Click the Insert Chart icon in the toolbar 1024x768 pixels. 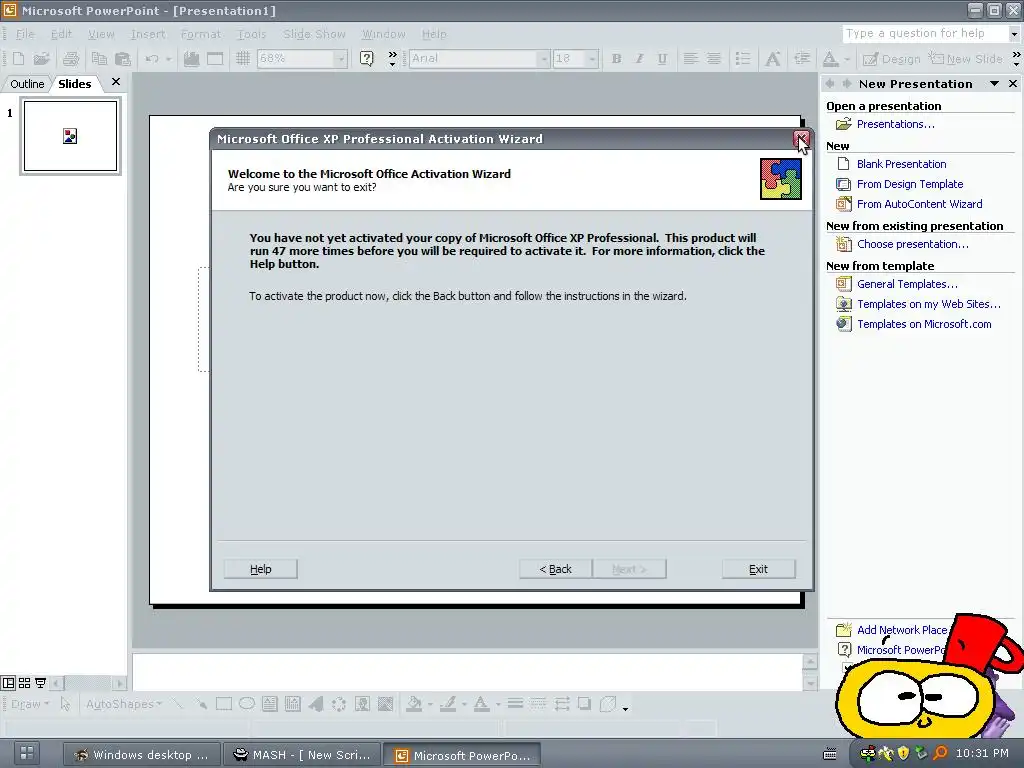coord(191,59)
